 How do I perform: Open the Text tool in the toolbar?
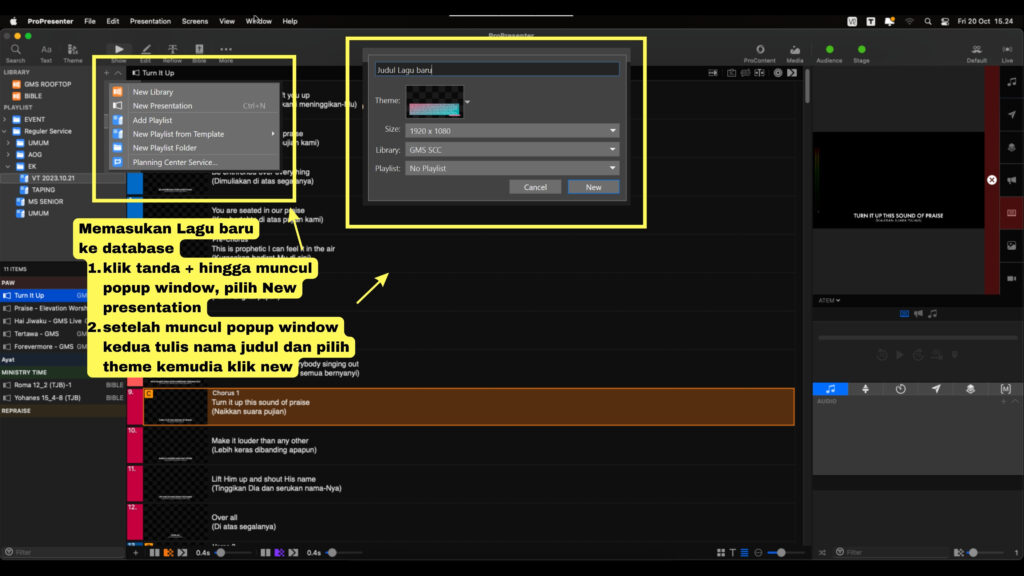tap(46, 53)
